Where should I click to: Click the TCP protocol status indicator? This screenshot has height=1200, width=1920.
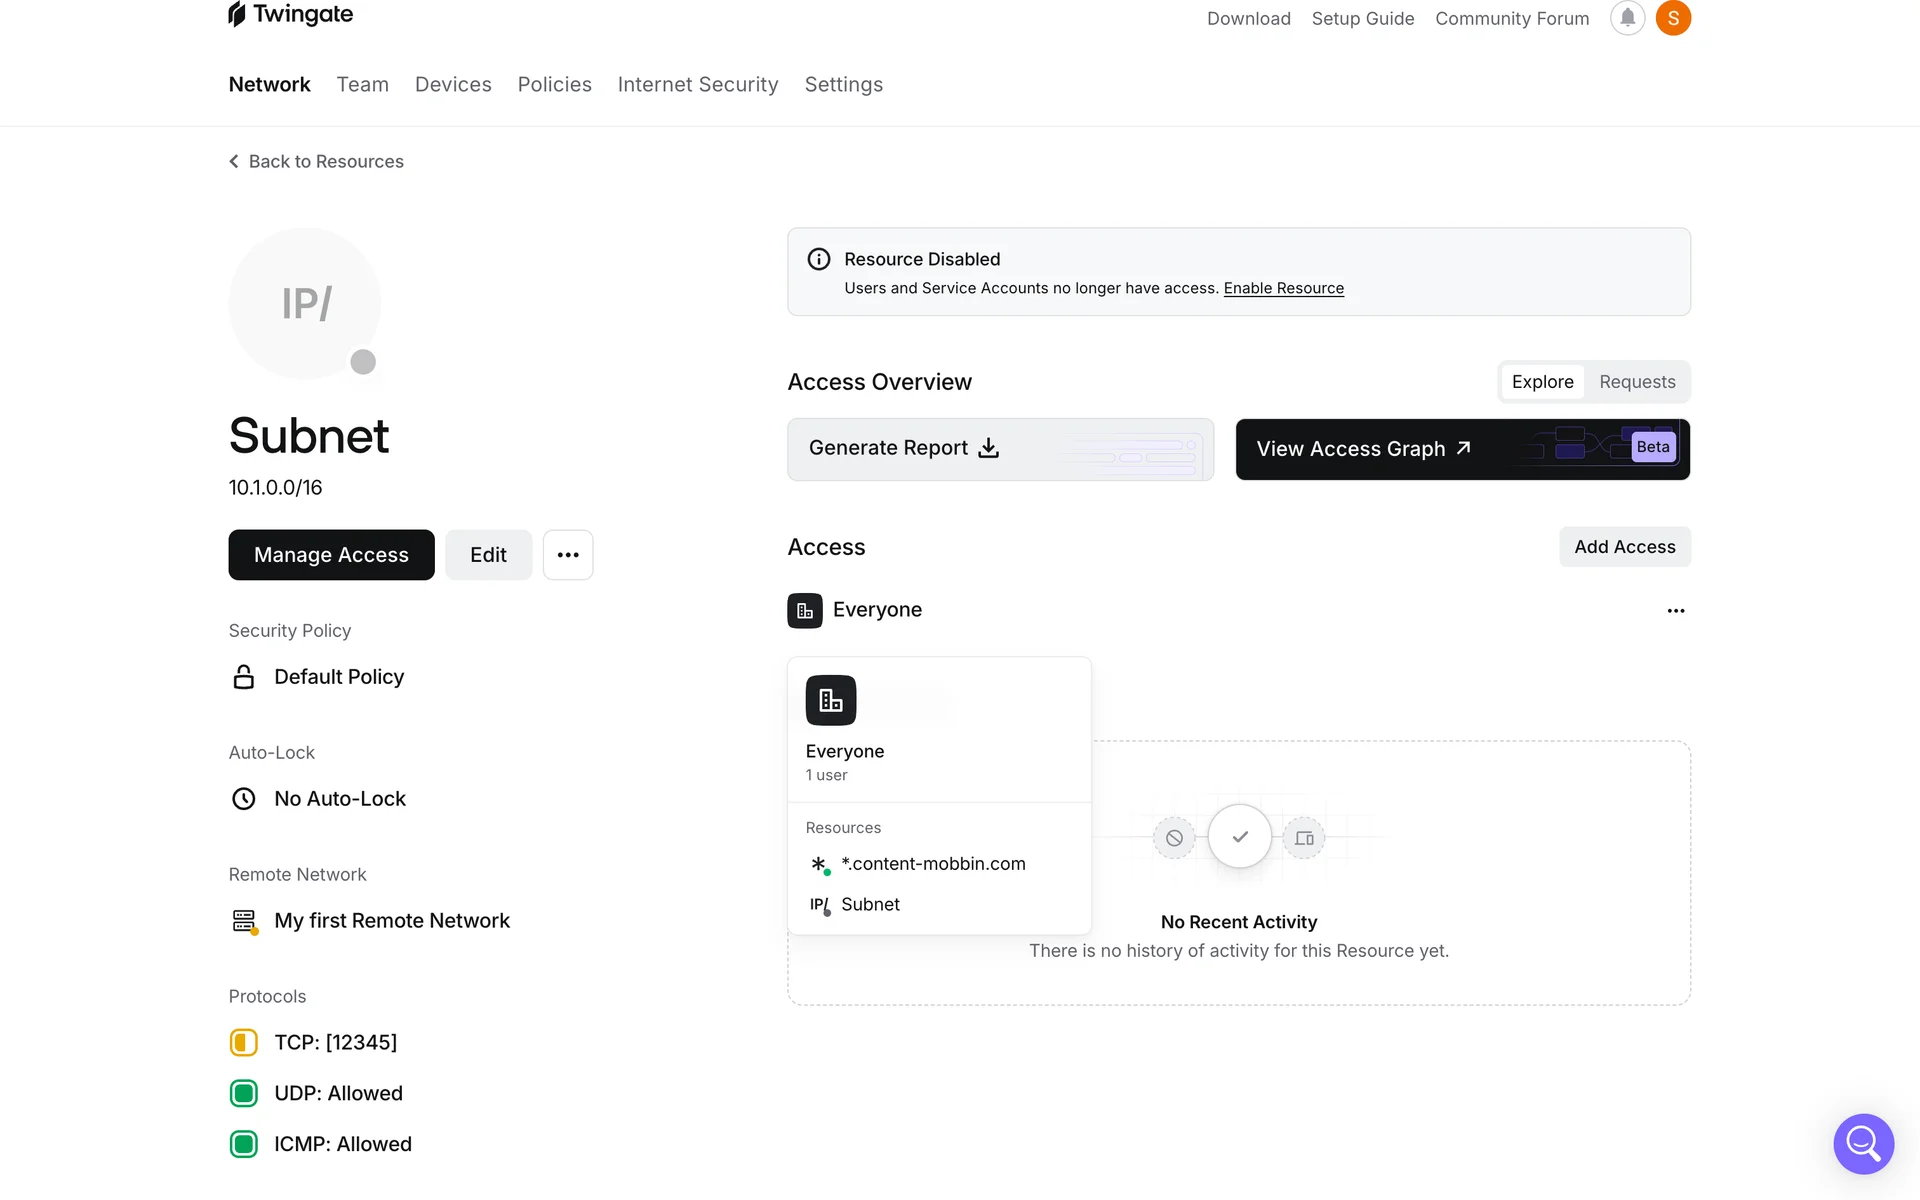(x=243, y=1043)
